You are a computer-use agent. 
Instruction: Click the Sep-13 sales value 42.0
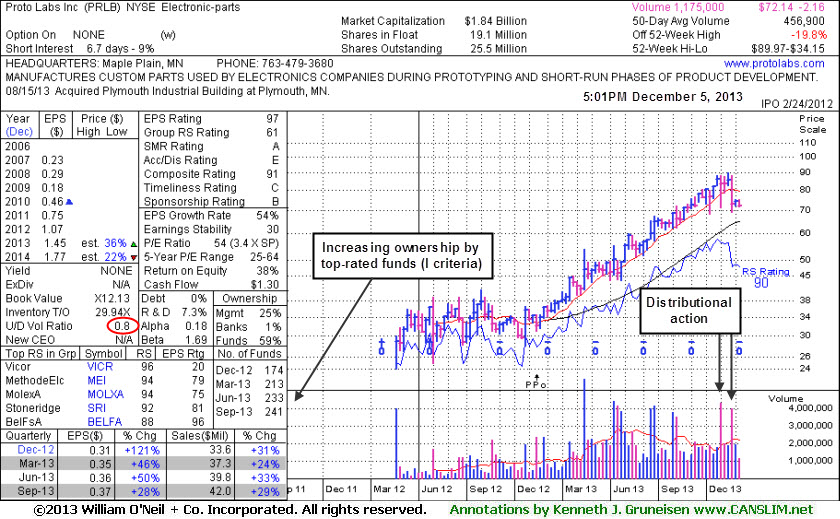coord(220,491)
